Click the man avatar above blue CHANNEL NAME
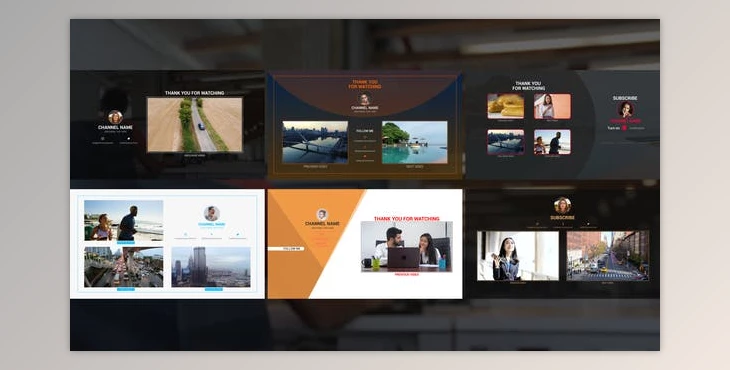 pos(211,214)
